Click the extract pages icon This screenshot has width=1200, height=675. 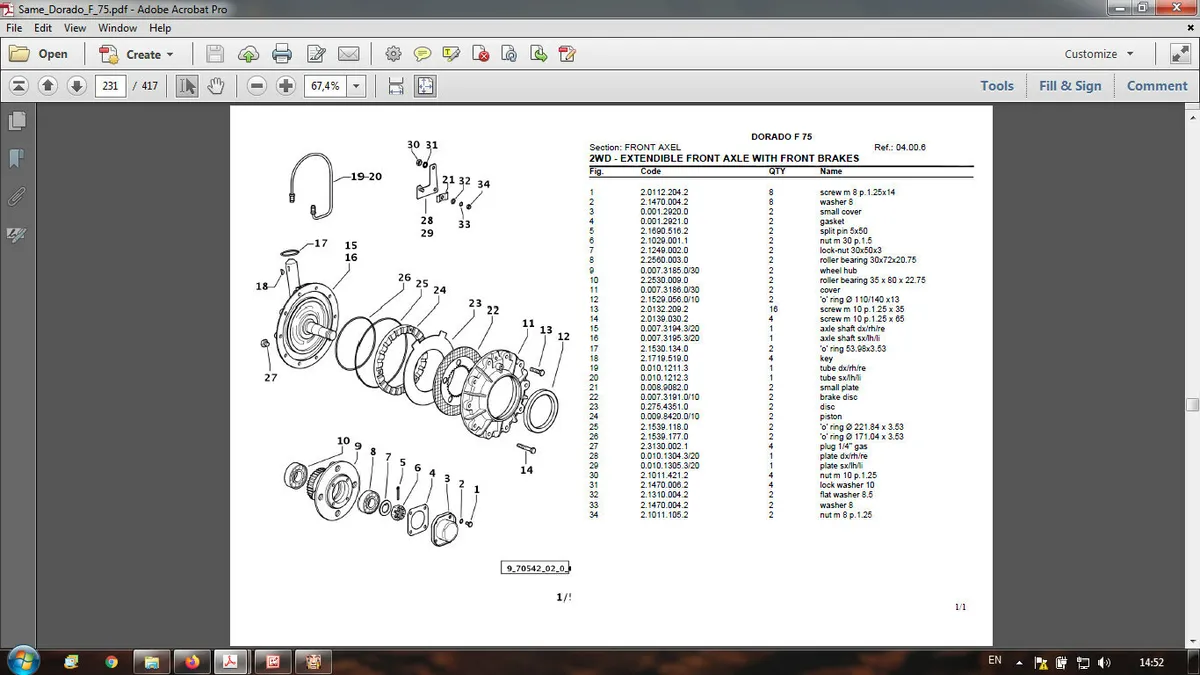pos(538,54)
